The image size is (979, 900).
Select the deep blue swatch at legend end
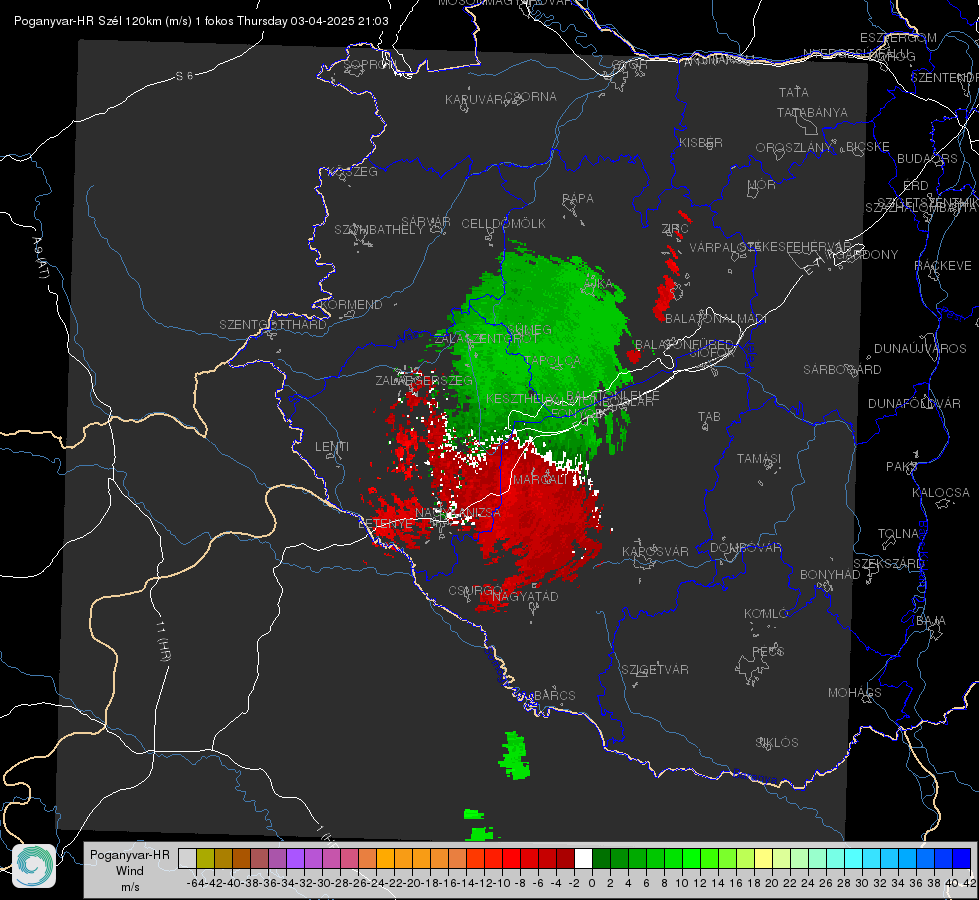pyautogui.click(x=962, y=858)
